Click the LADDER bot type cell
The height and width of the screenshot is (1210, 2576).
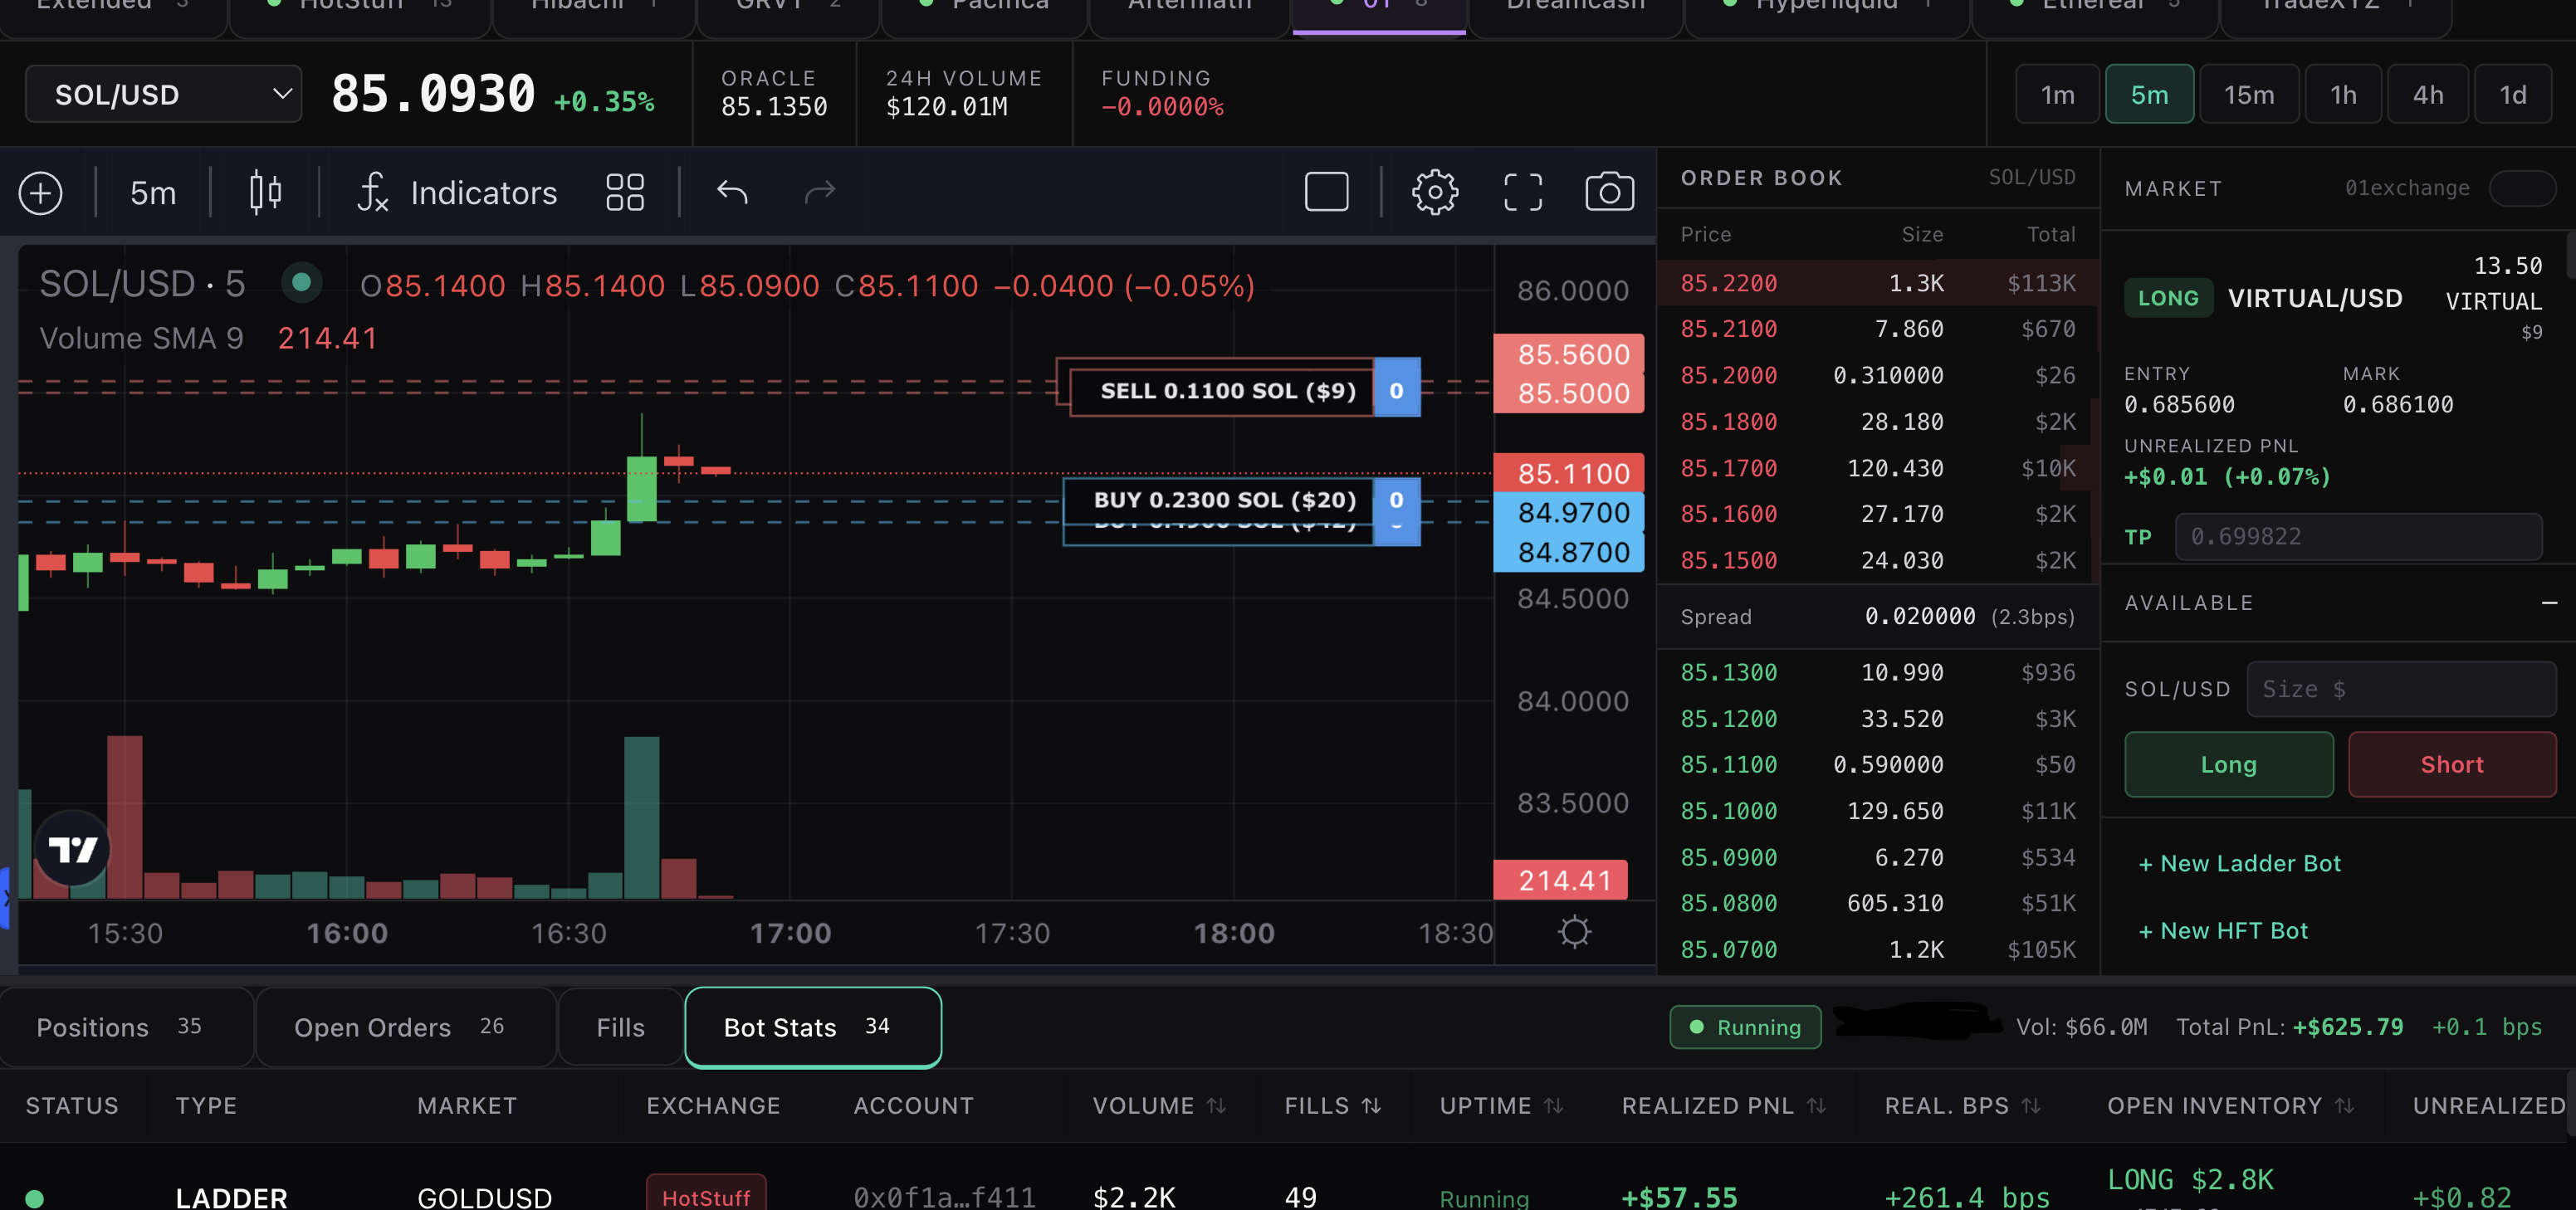click(x=231, y=1197)
